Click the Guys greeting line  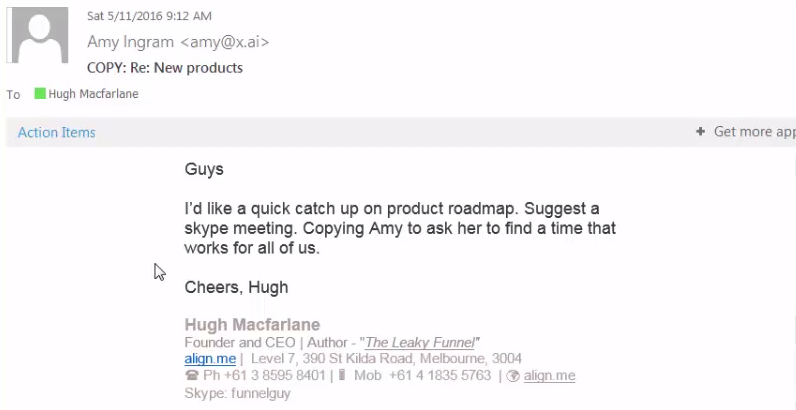(204, 169)
